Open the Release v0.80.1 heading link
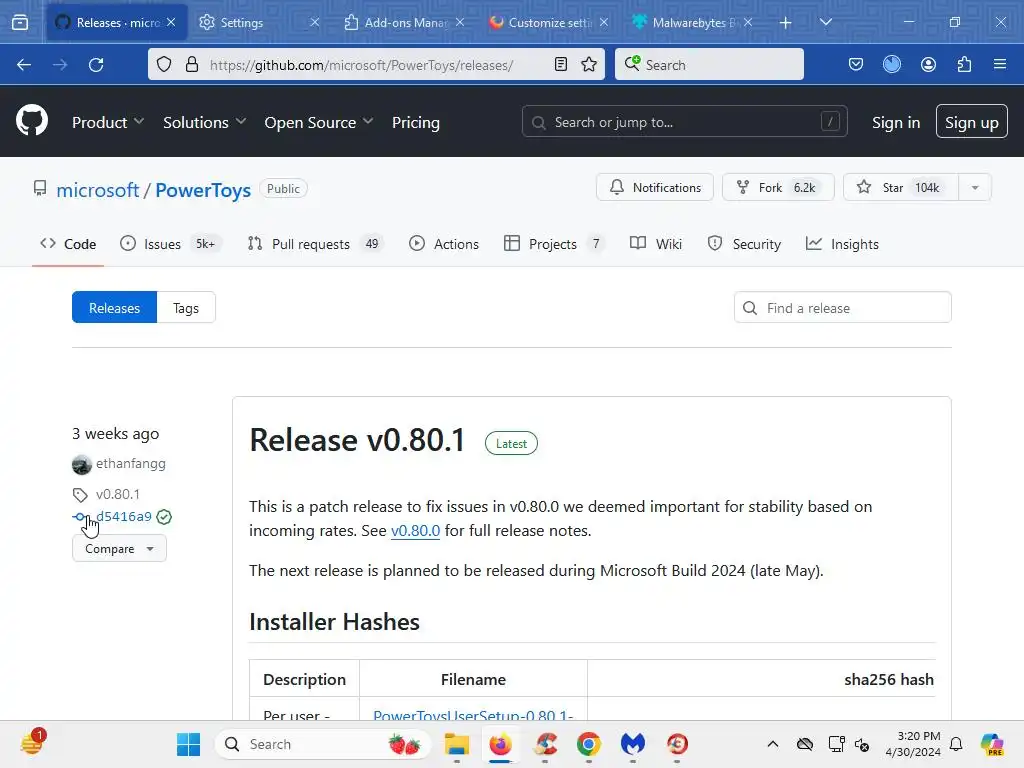The width and height of the screenshot is (1024, 768). coord(357,440)
